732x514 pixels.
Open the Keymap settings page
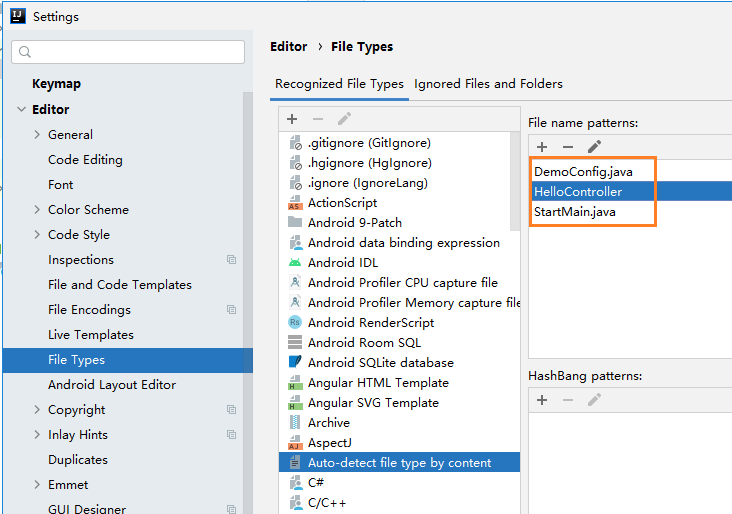[x=56, y=84]
